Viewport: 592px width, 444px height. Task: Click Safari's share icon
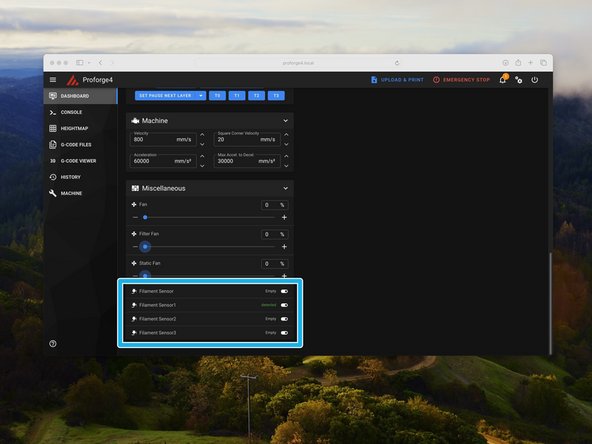[518, 63]
